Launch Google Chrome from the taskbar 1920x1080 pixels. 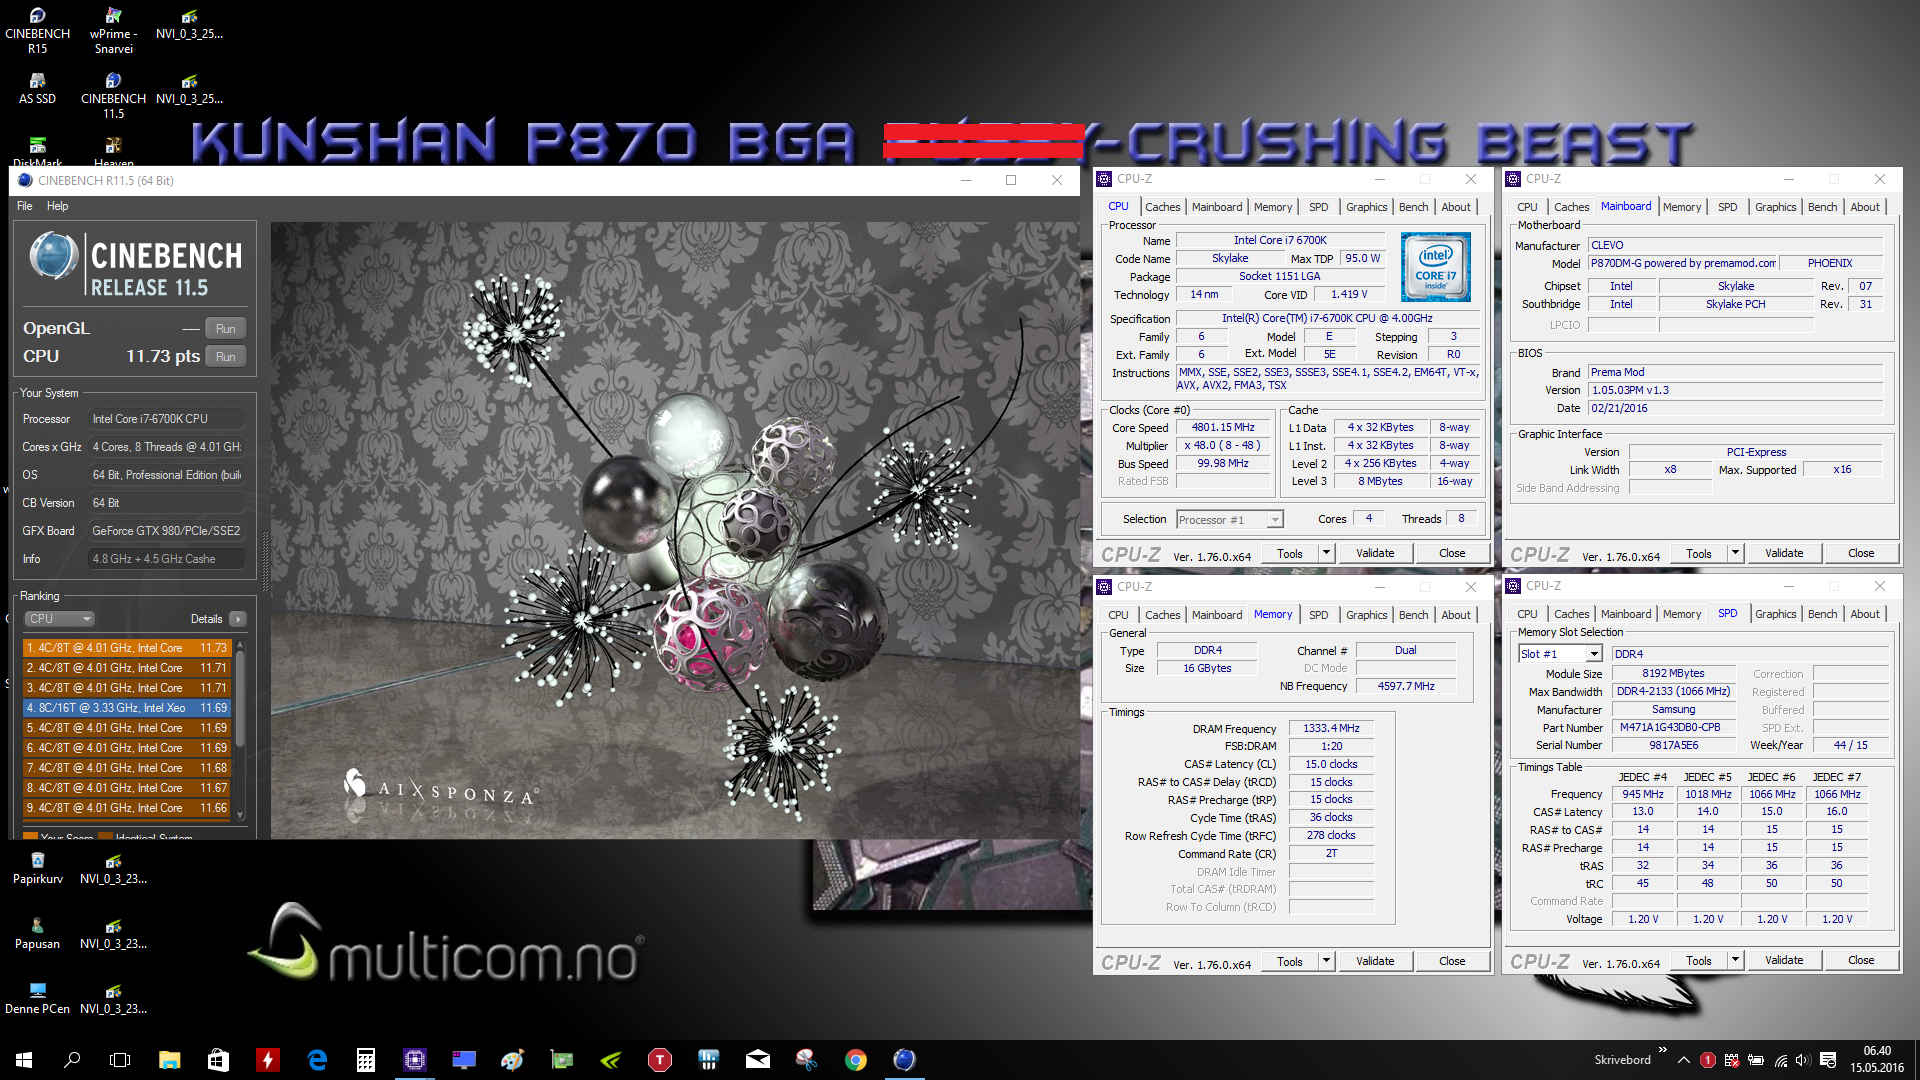(856, 1060)
